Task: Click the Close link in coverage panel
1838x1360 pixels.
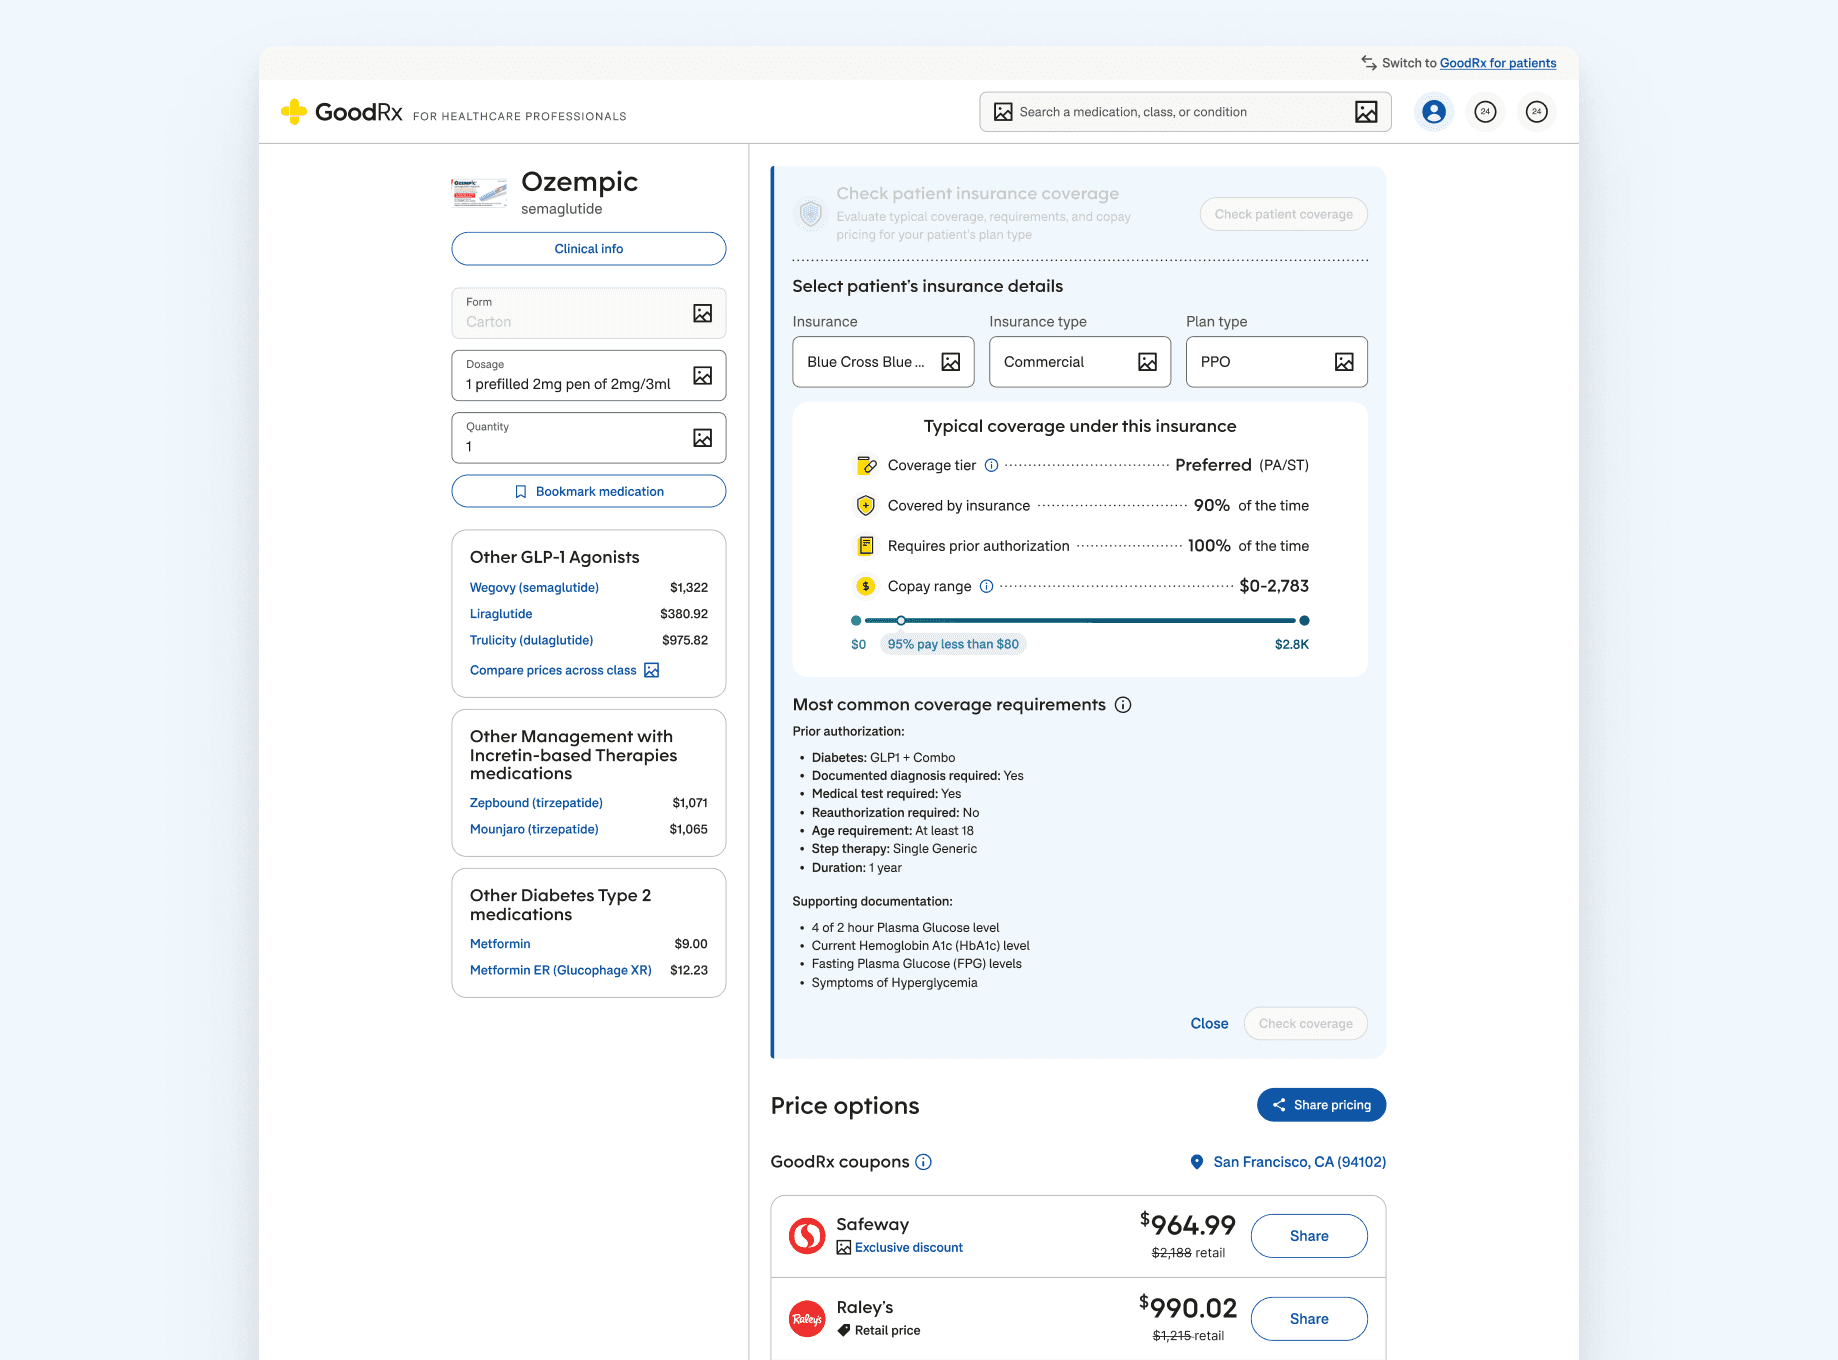Action: [x=1209, y=1024]
